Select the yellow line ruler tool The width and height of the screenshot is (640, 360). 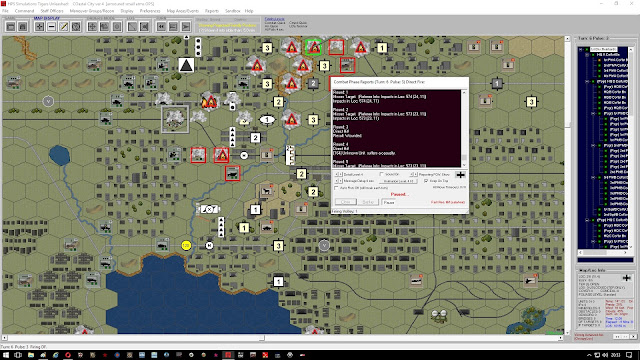64,27
